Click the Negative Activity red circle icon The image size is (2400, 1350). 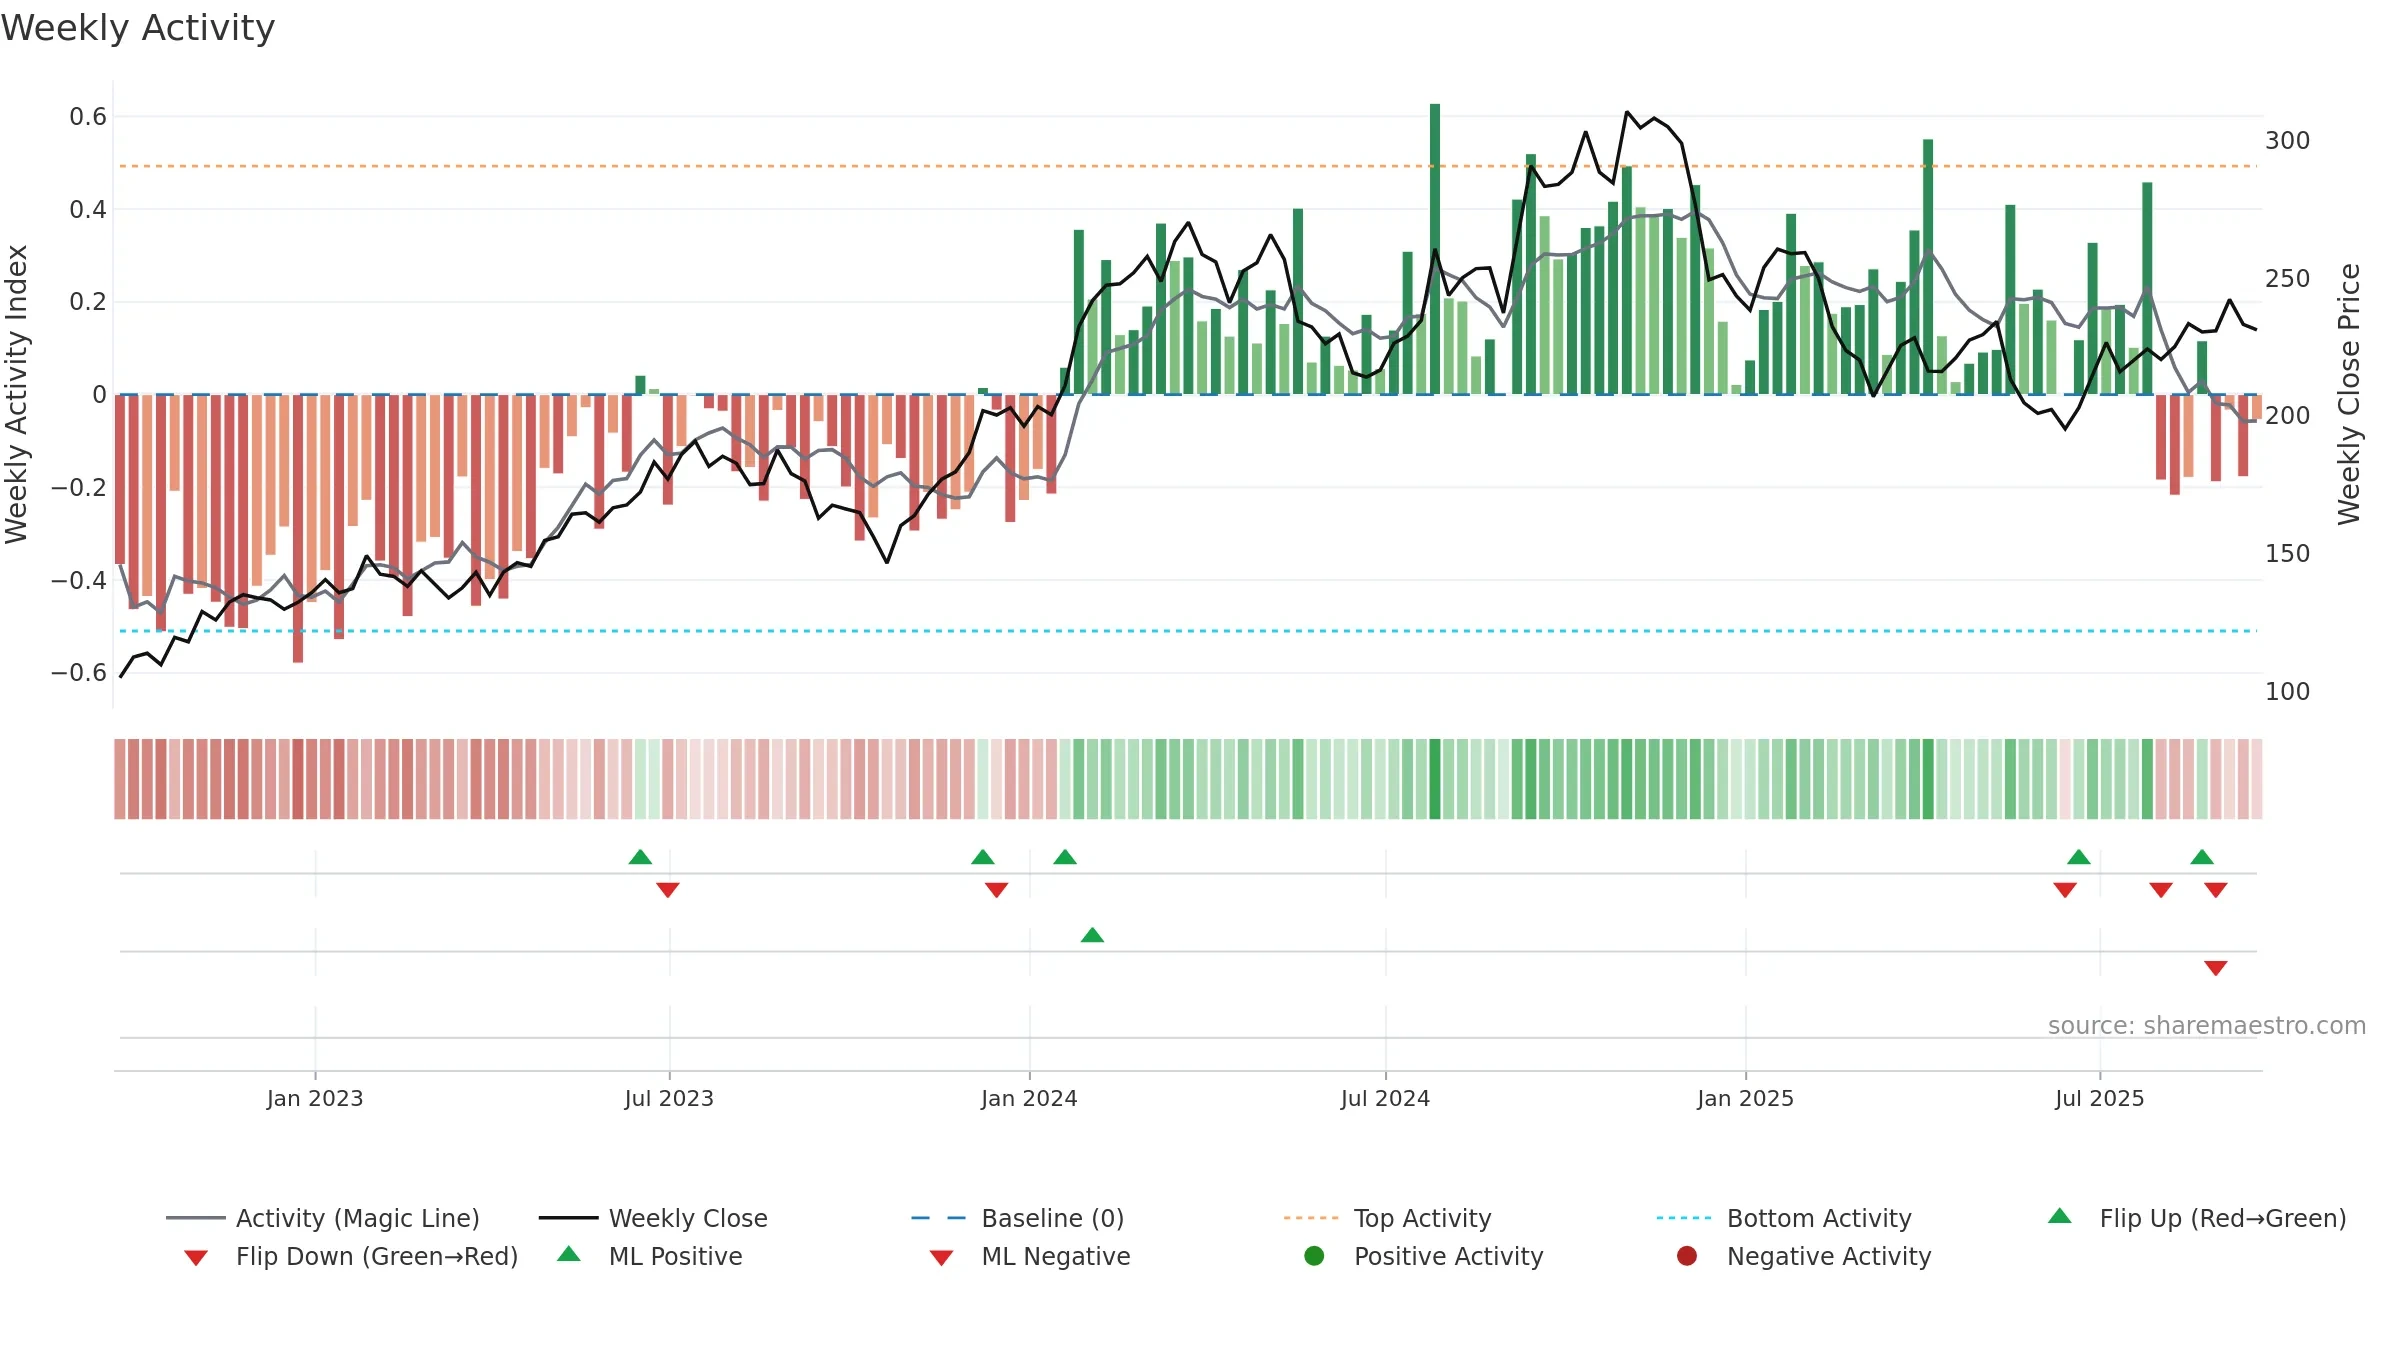click(x=1687, y=1256)
